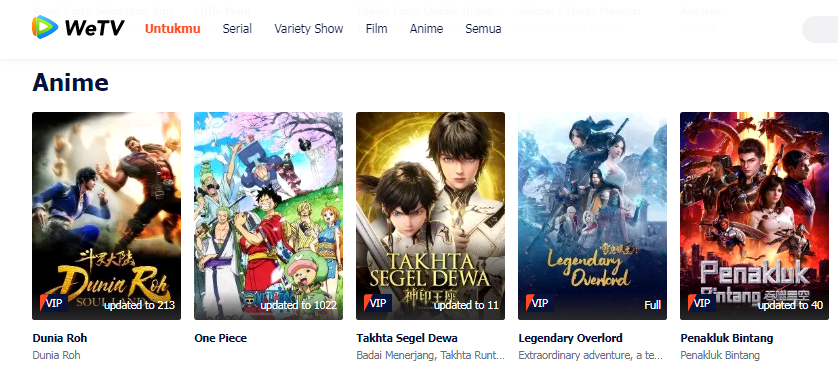Image resolution: width=838 pixels, height=390 pixels.
Task: Open the Takhta Segel Dewa poster
Action: click(430, 216)
